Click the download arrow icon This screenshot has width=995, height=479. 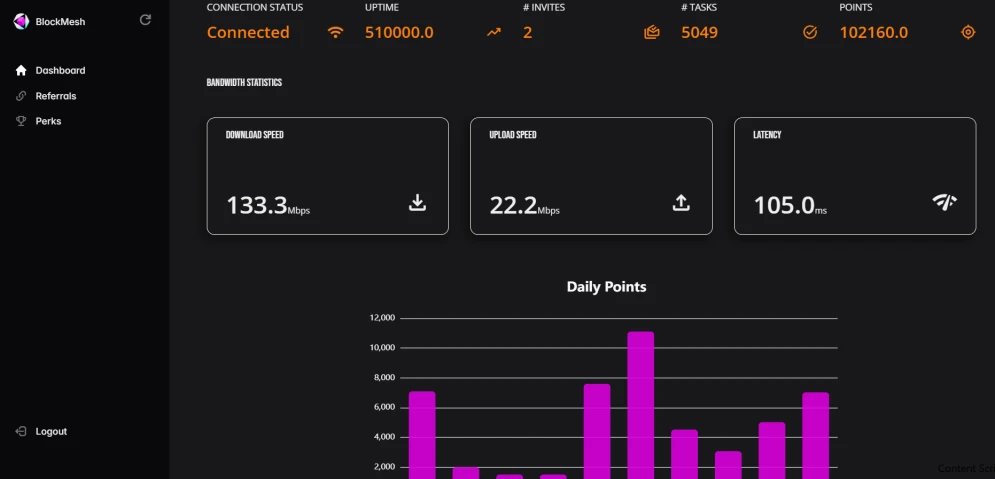[417, 203]
